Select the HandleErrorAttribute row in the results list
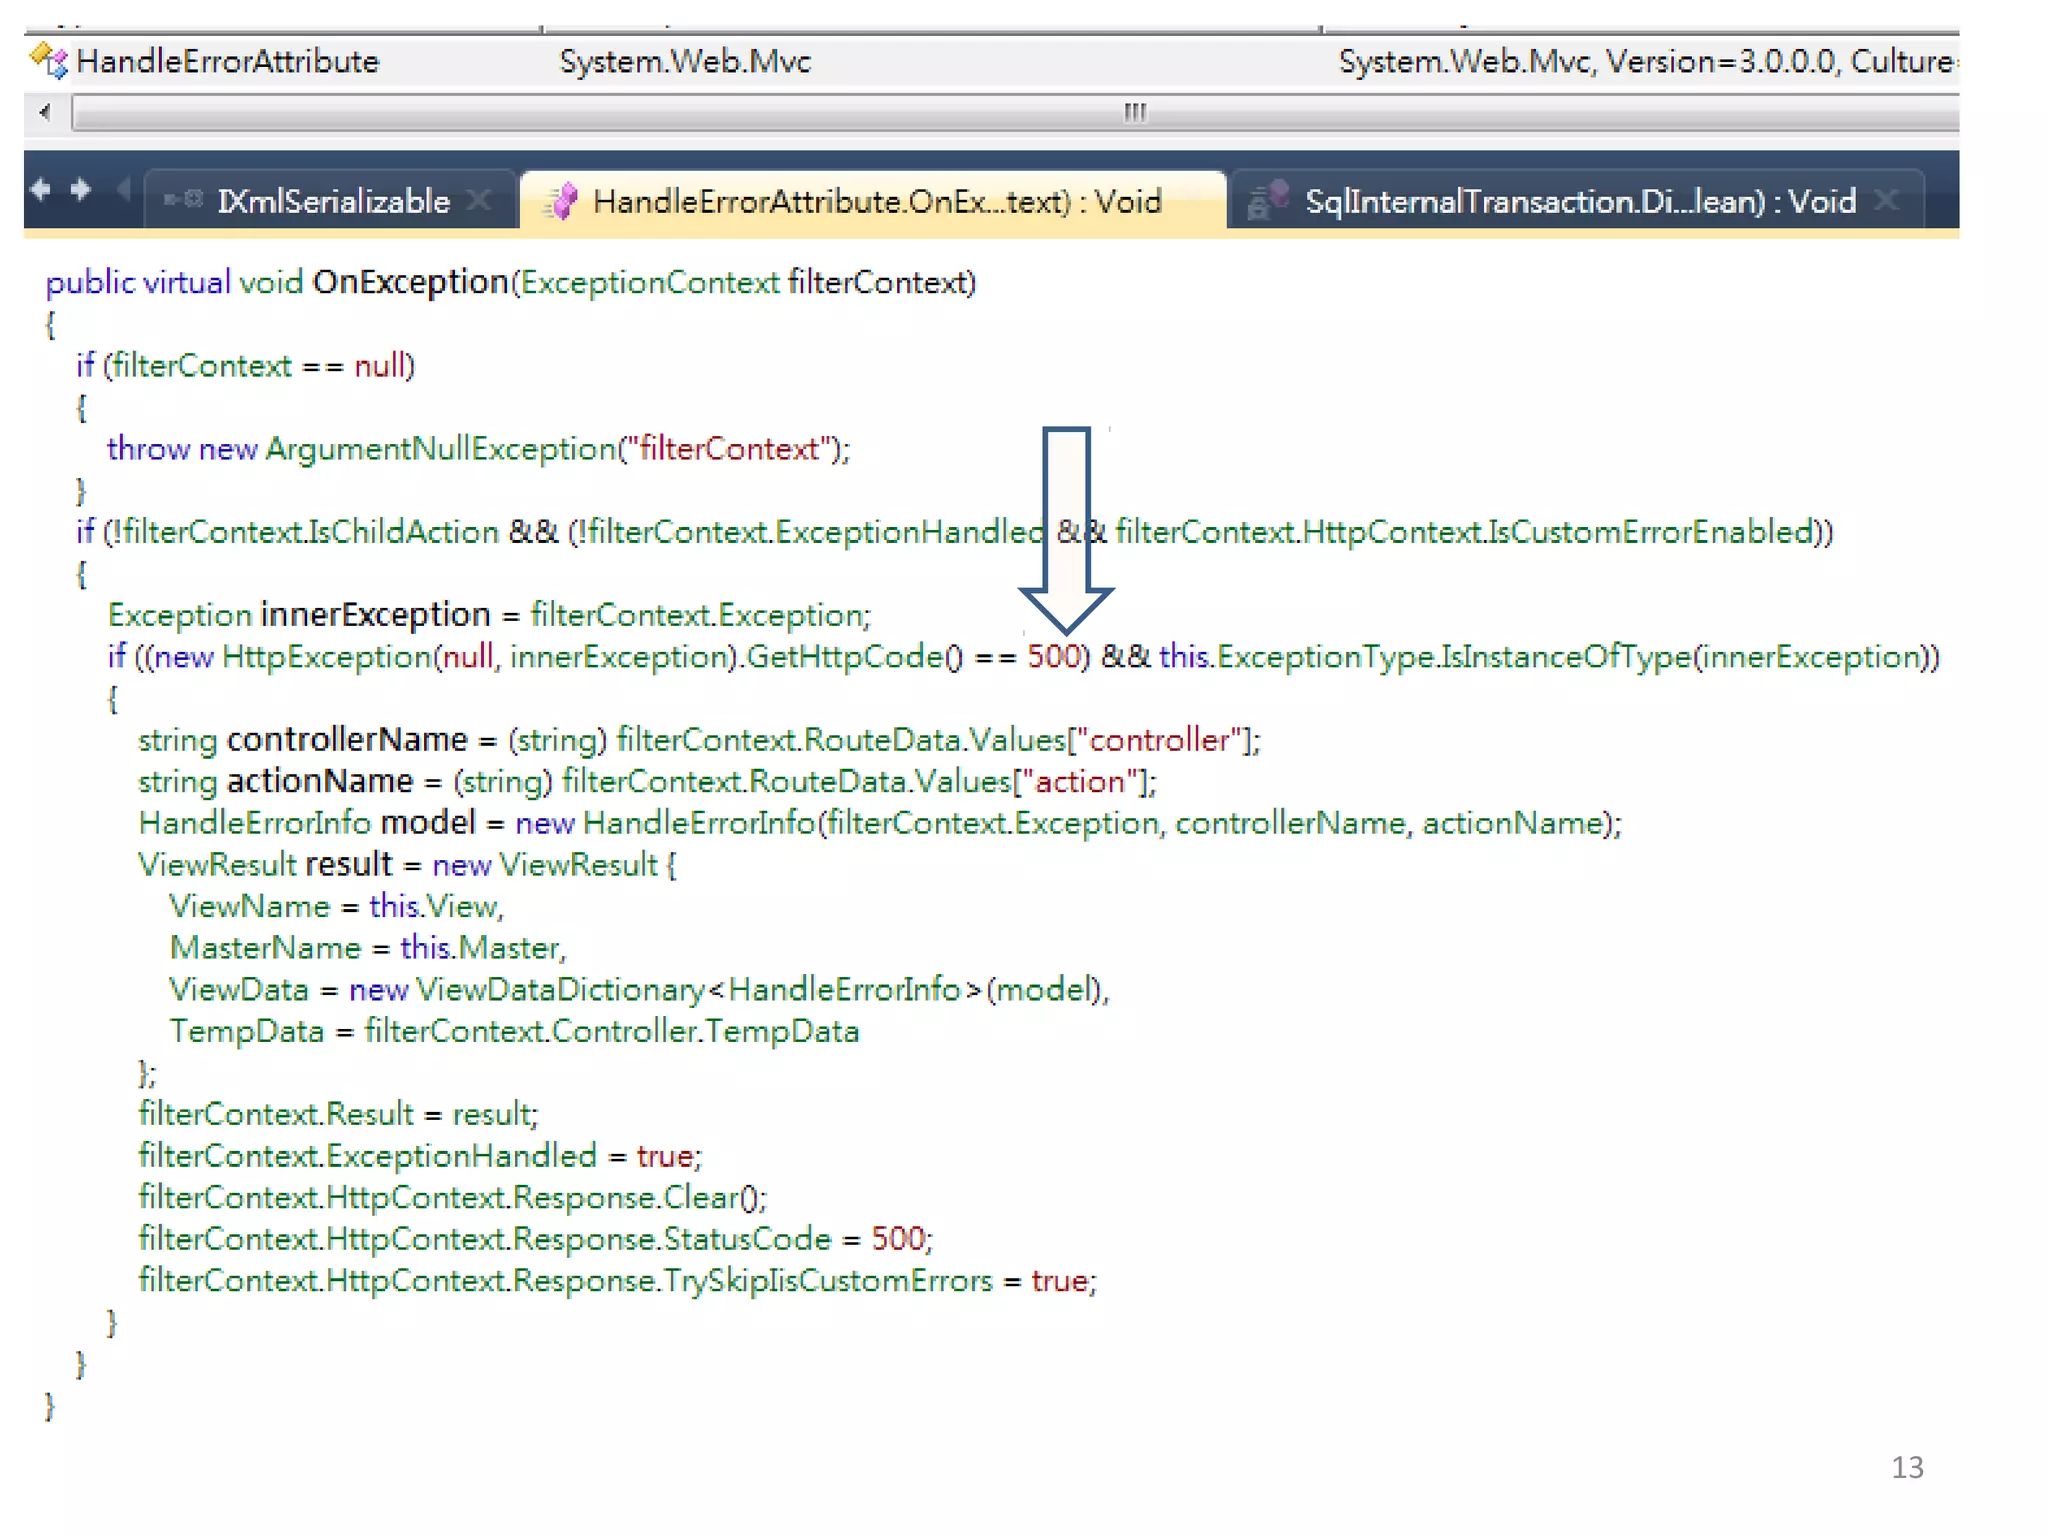Viewport: 2048px width, 1536px height. coord(228,61)
